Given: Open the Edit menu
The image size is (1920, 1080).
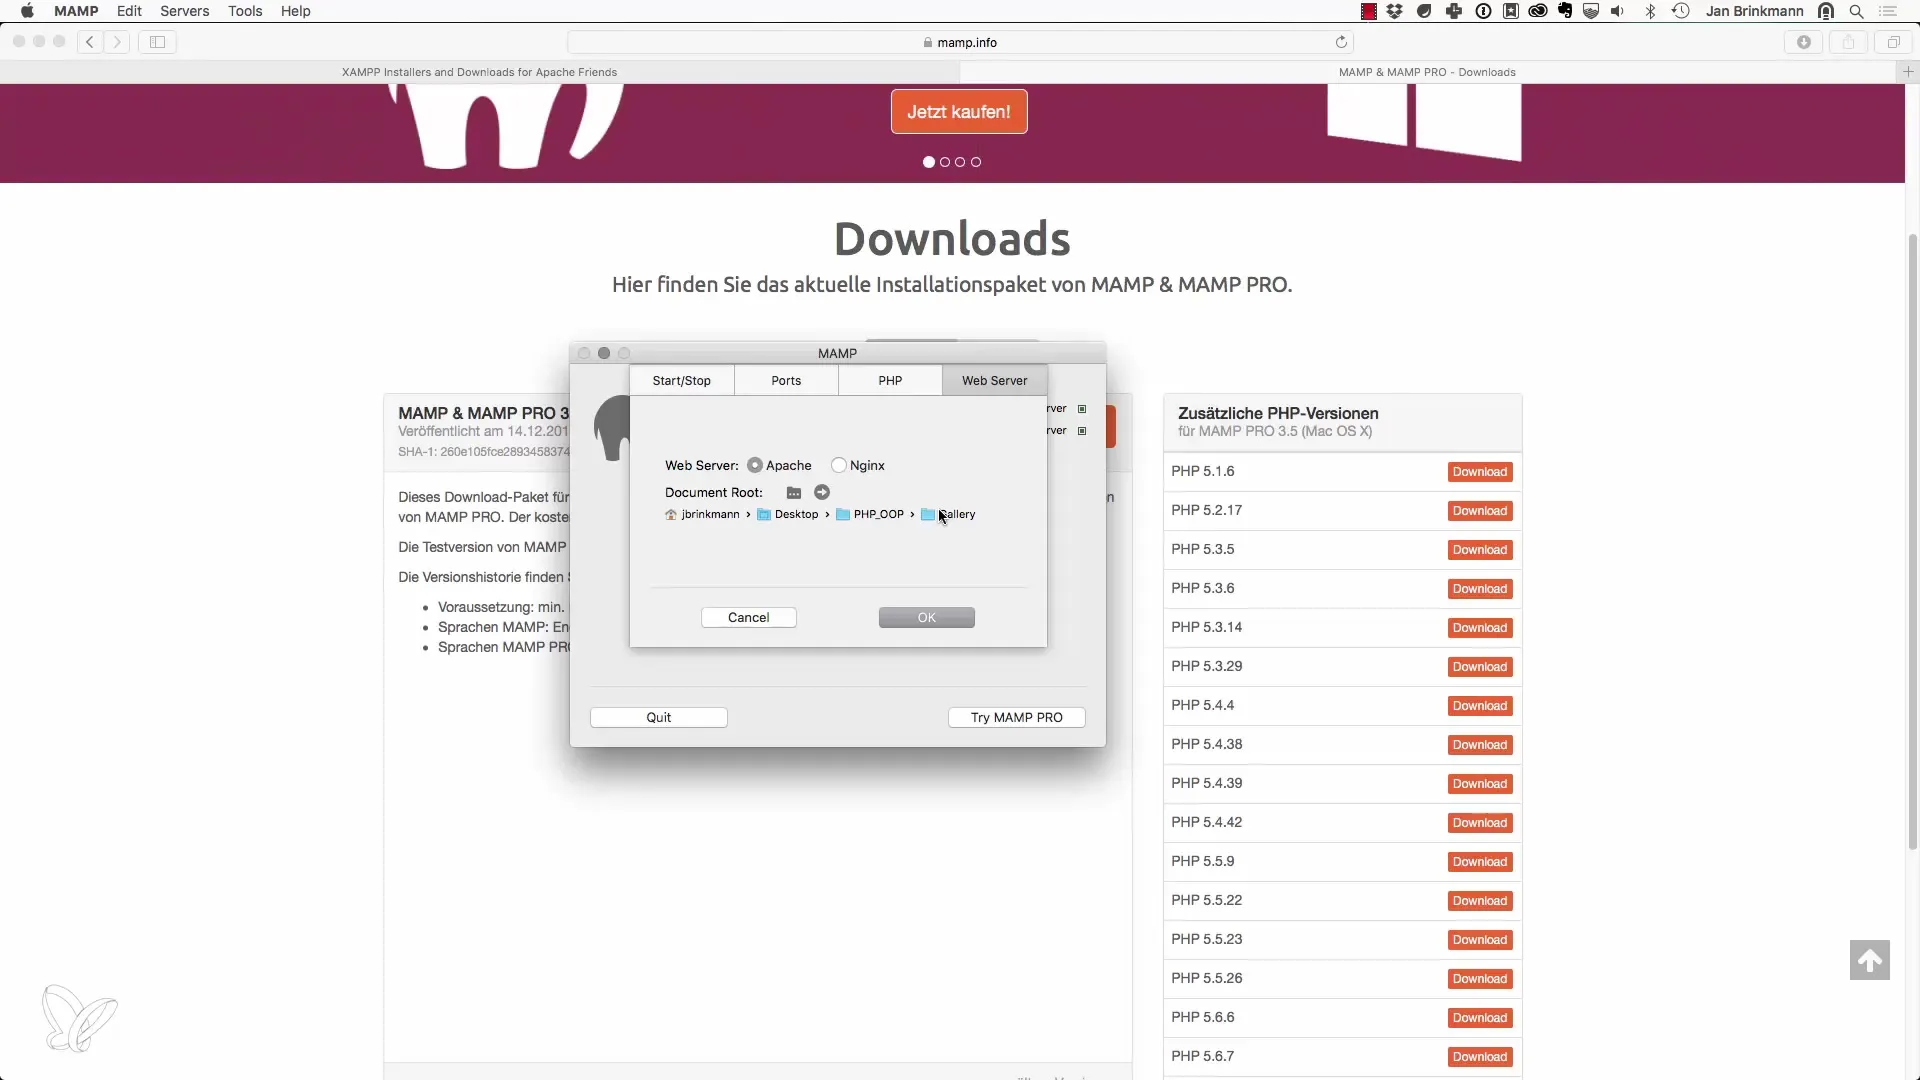Looking at the screenshot, I should pos(129,11).
